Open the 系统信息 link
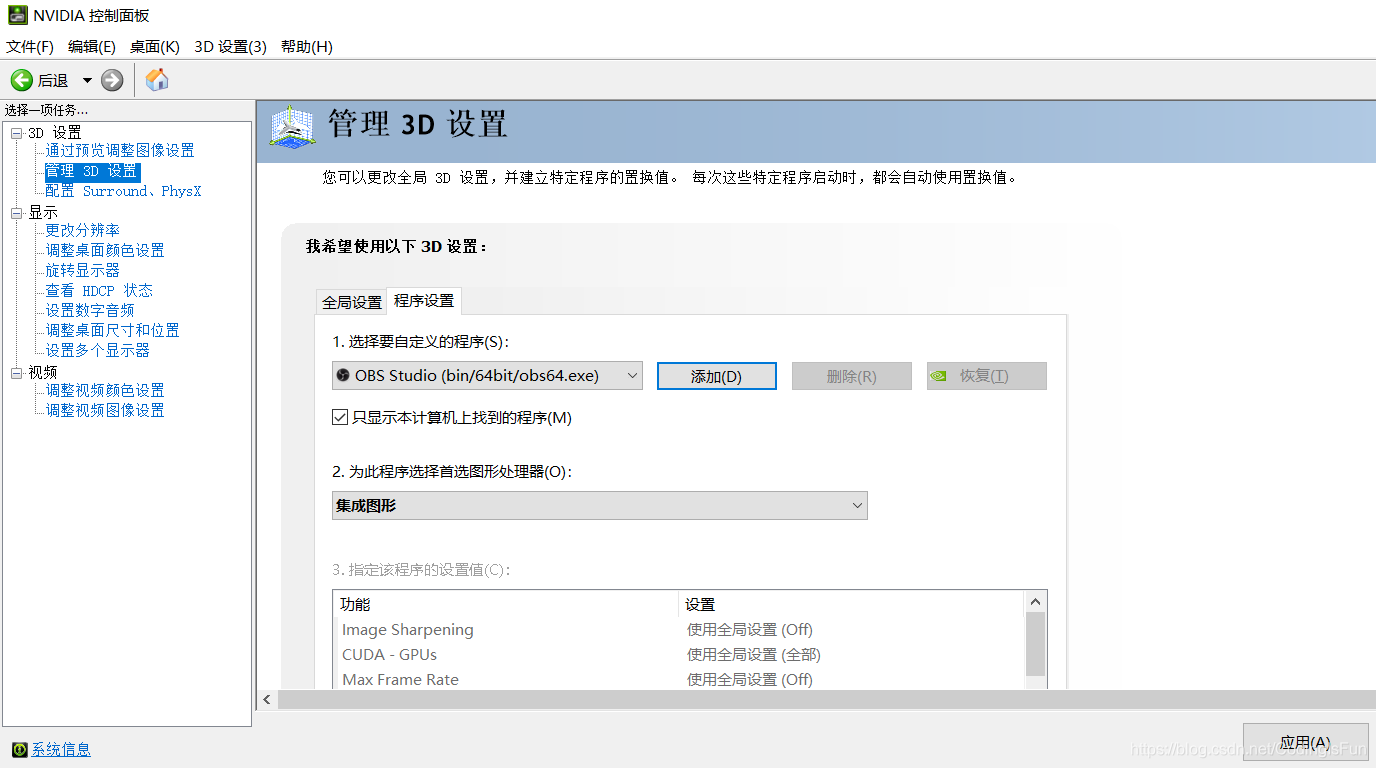The width and height of the screenshot is (1376, 768). (61, 749)
